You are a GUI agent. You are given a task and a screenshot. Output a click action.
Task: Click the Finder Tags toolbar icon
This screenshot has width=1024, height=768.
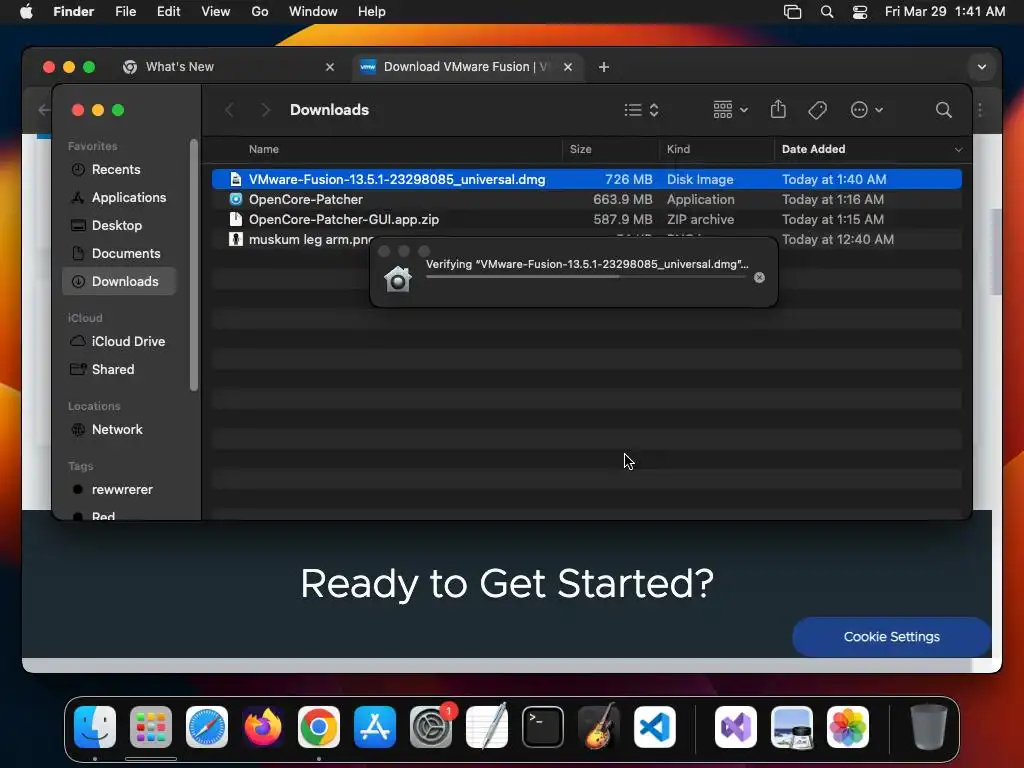(x=817, y=110)
